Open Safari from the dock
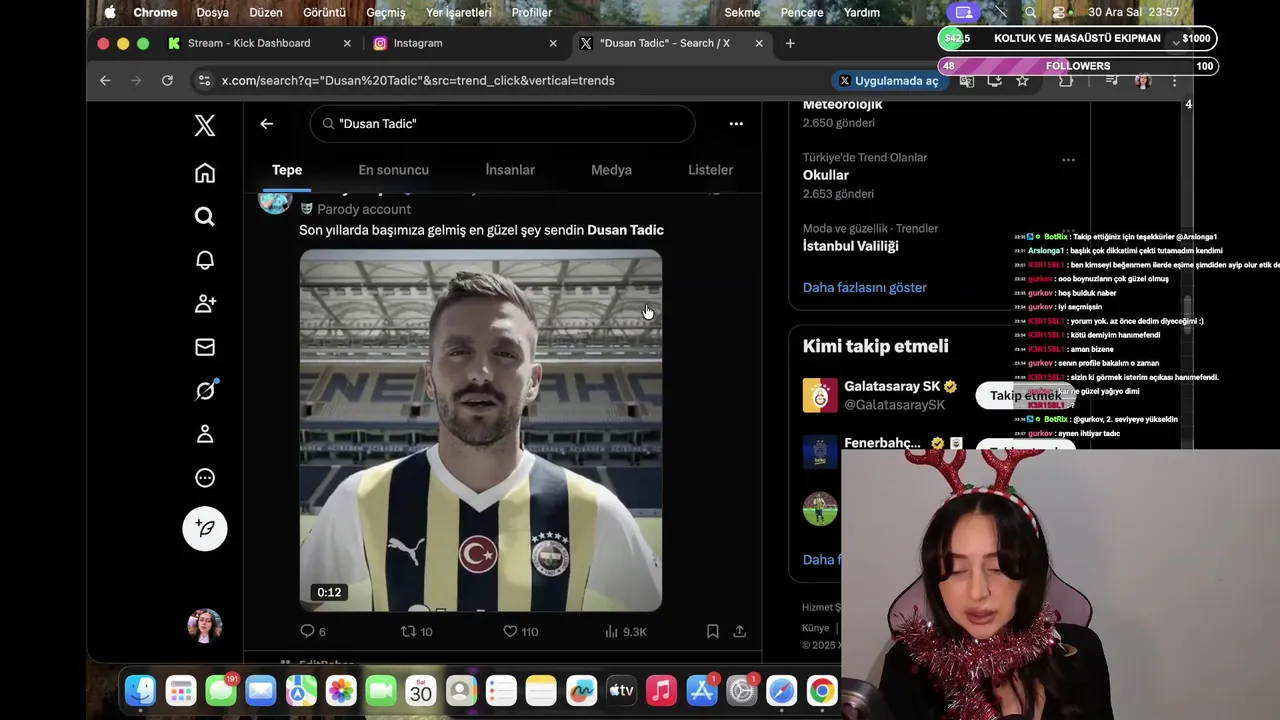Viewport: 1280px width, 720px height. click(781, 690)
